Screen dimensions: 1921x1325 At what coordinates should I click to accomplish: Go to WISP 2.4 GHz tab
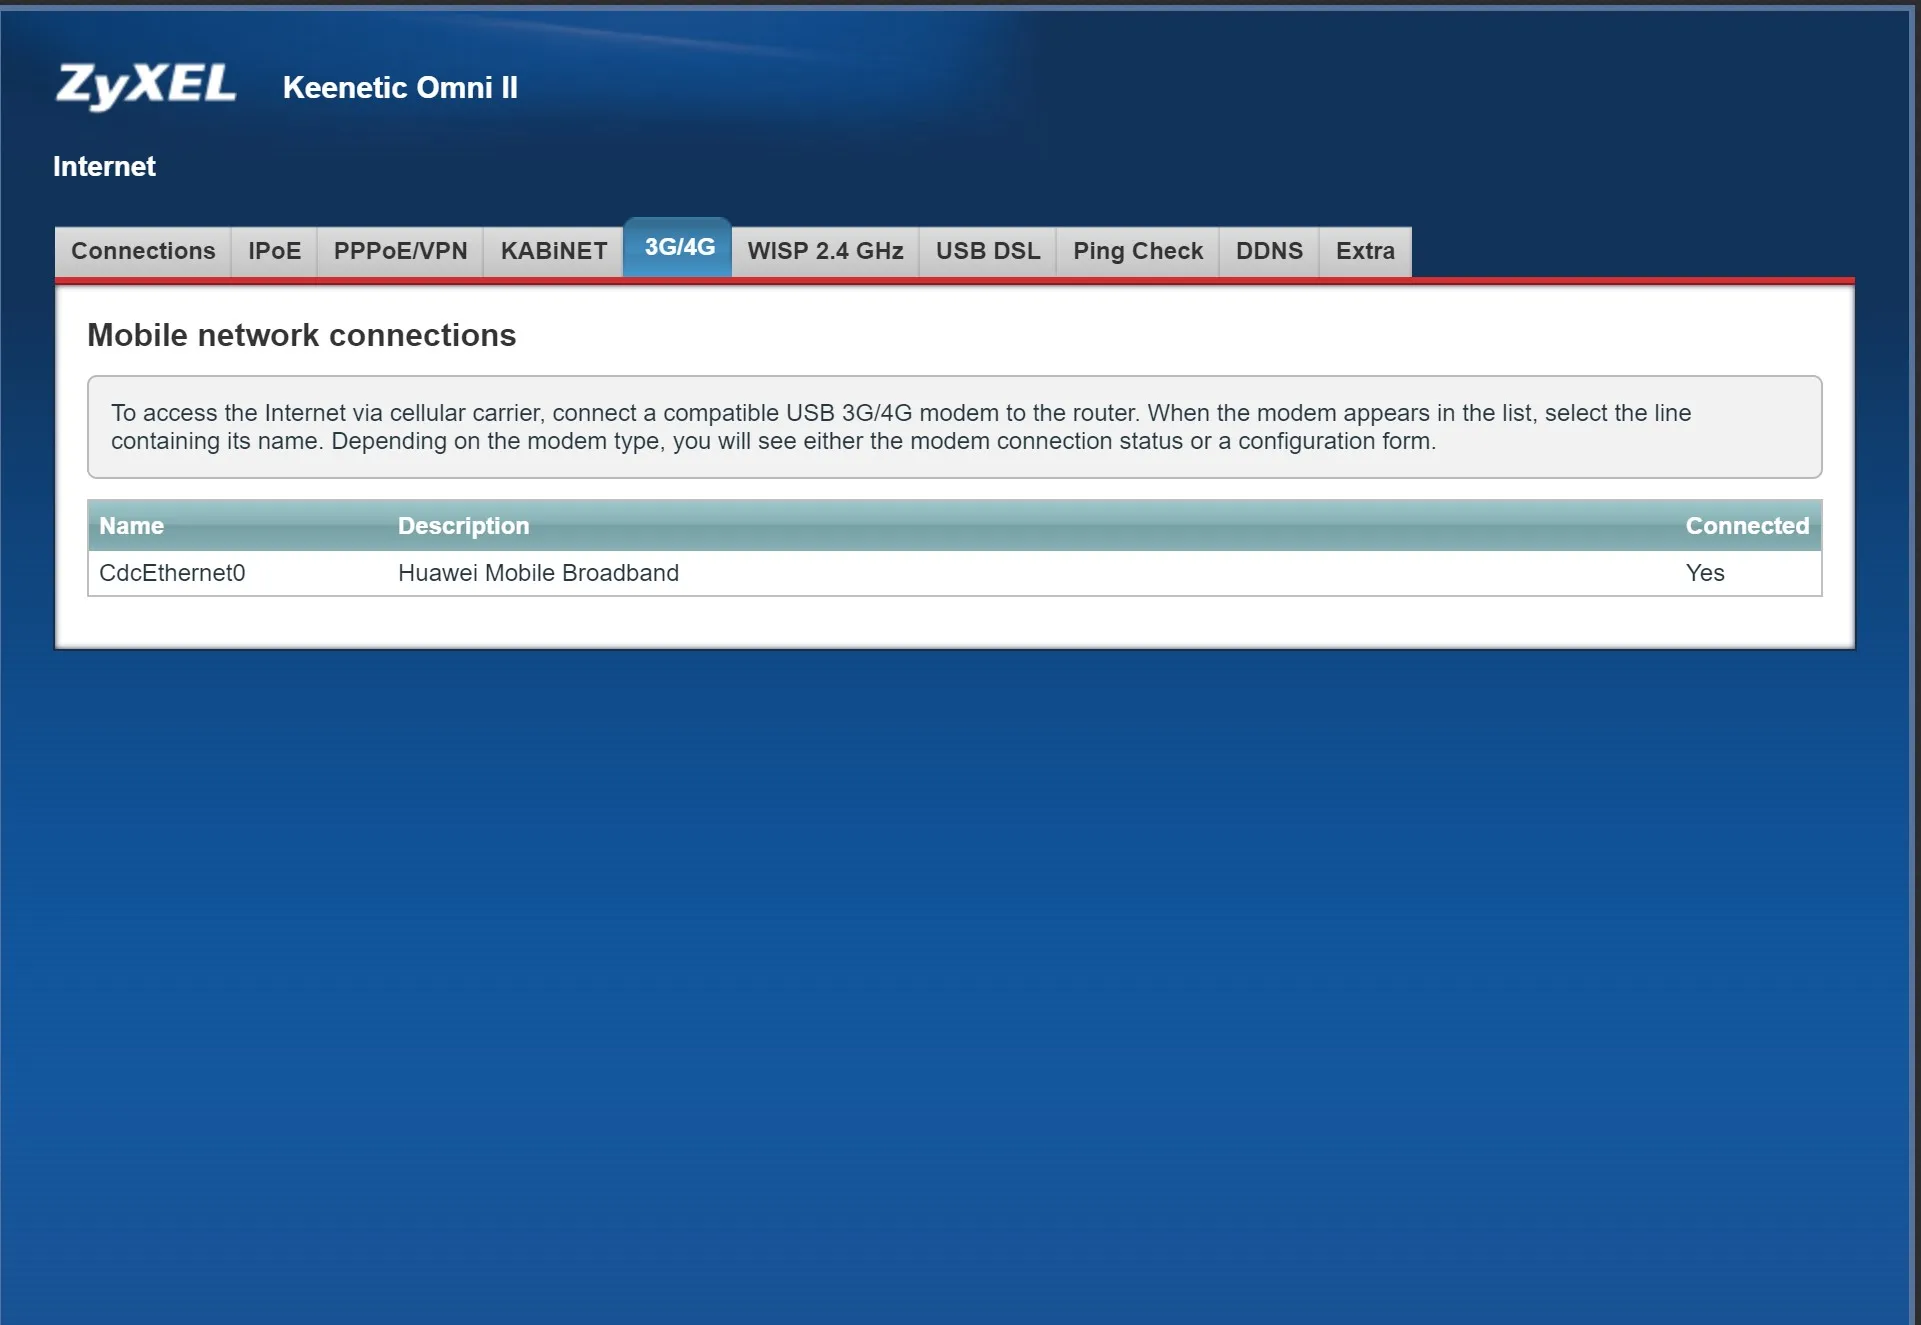click(825, 251)
